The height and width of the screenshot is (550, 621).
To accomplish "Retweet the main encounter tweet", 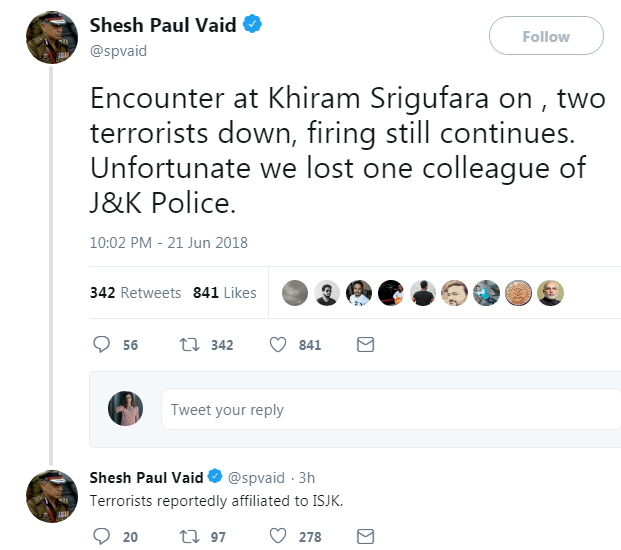I will (188, 345).
